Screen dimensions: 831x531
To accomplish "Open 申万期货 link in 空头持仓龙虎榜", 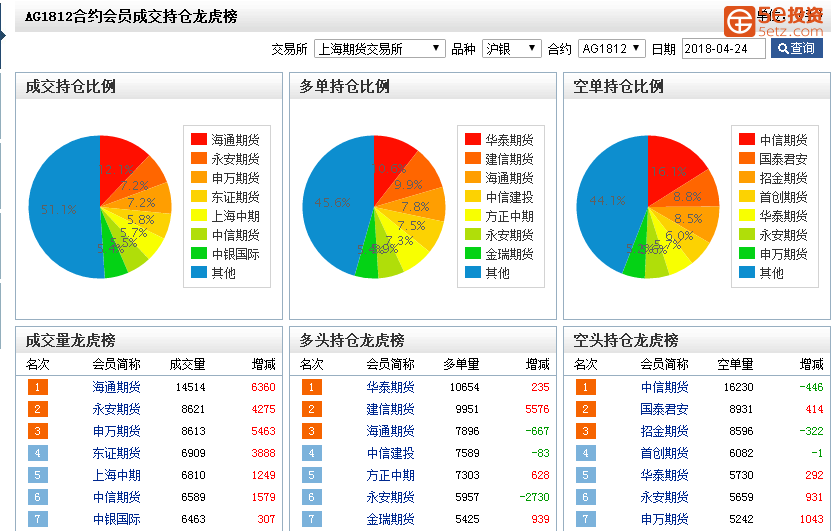I will click(x=665, y=519).
